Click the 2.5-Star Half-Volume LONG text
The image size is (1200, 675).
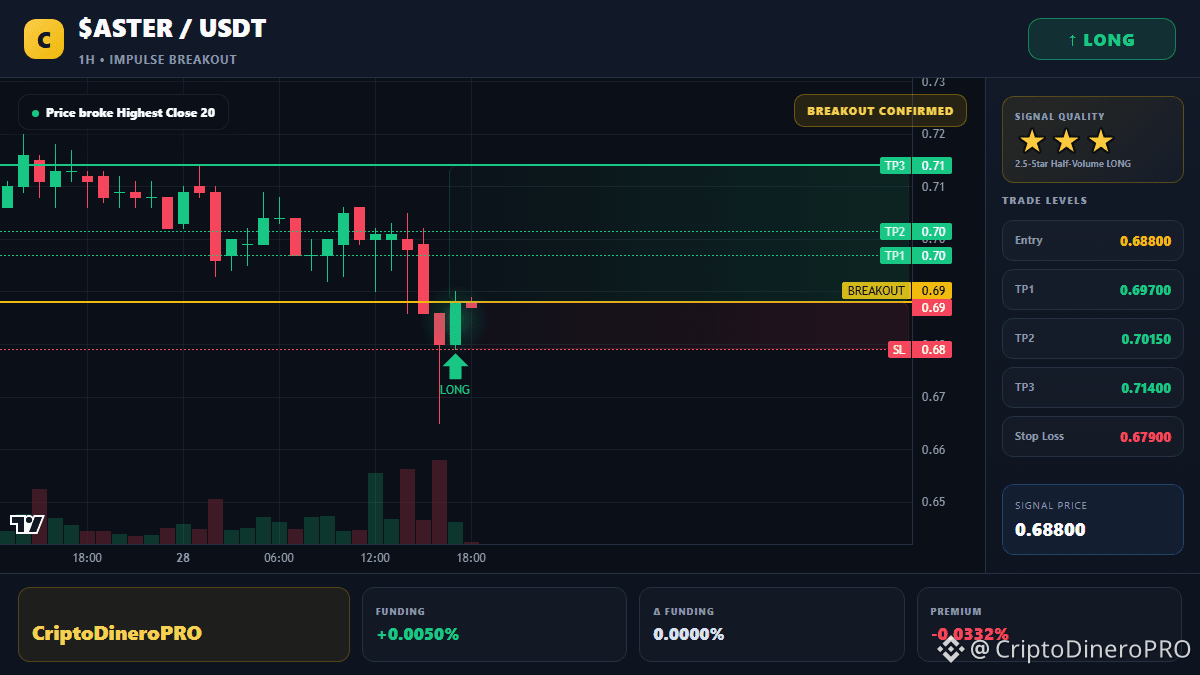click(1073, 164)
